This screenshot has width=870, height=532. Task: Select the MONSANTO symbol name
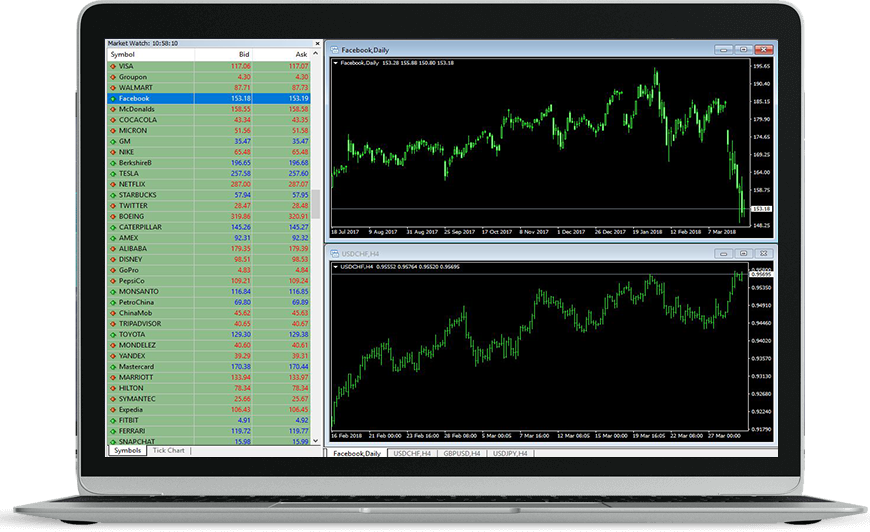pos(139,292)
